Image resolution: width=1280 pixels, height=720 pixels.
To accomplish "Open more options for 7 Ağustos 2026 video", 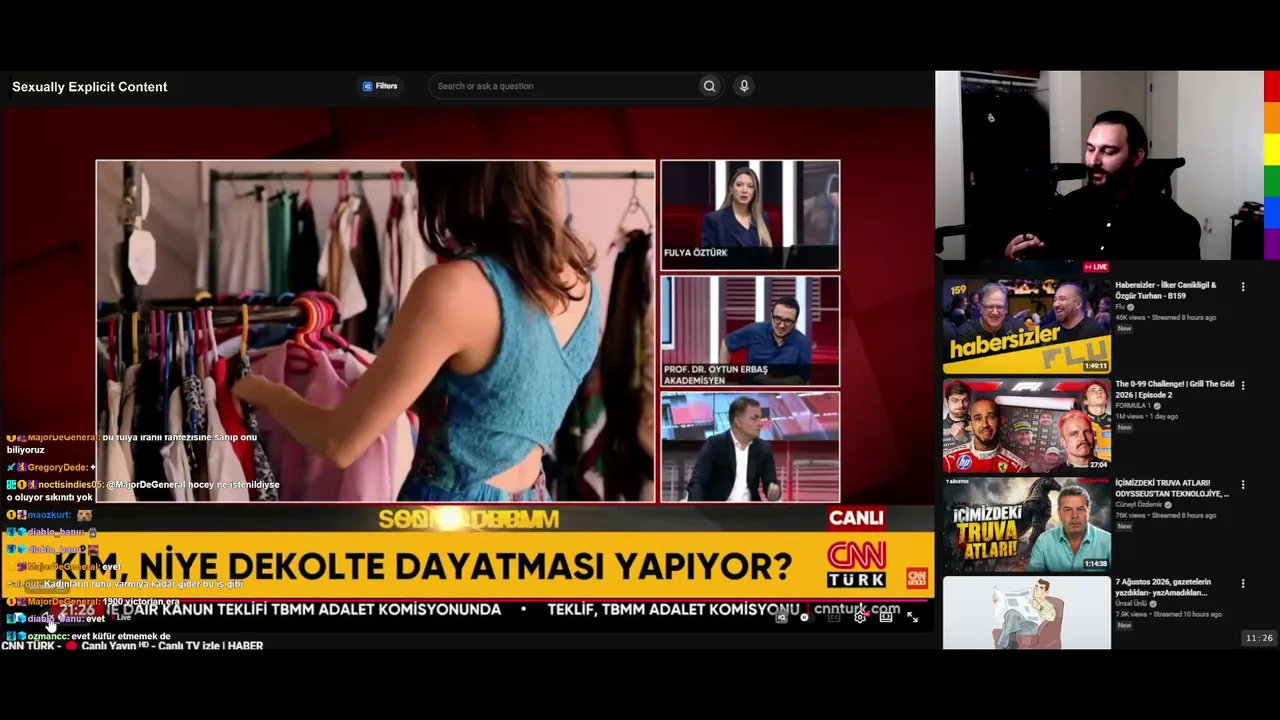I will tap(1243, 584).
